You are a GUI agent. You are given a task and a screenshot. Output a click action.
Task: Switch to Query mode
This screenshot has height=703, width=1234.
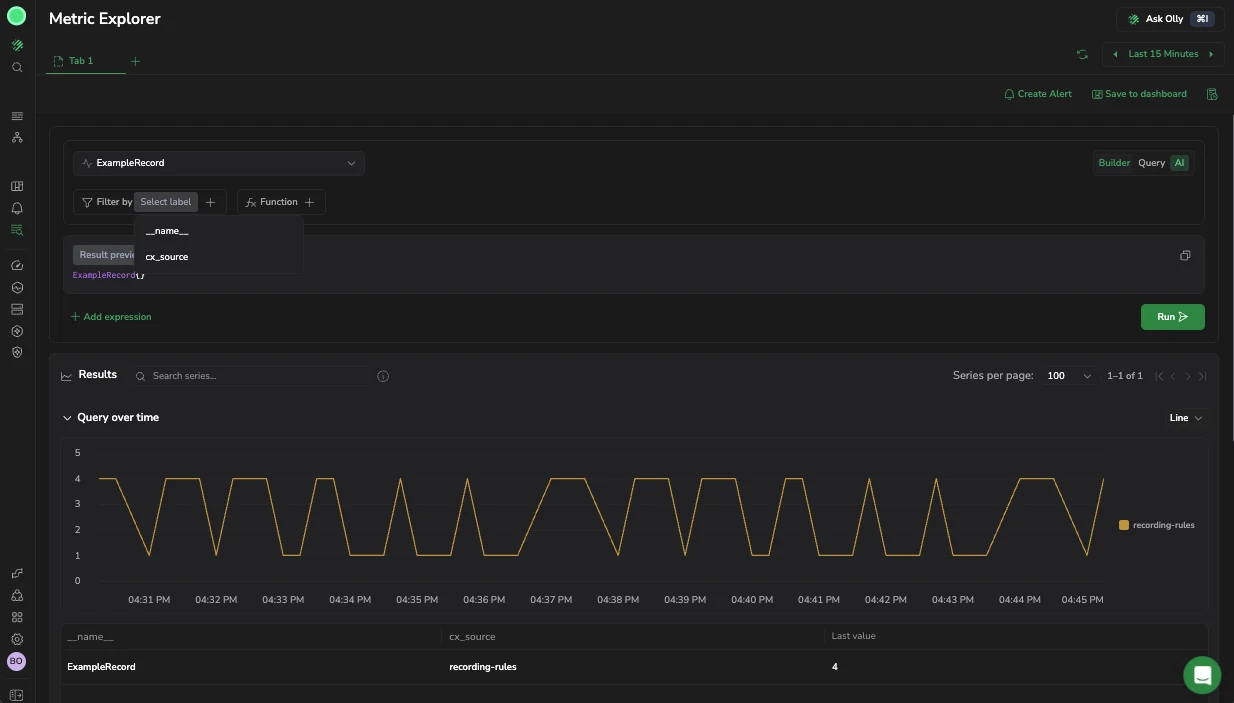coord(1151,163)
